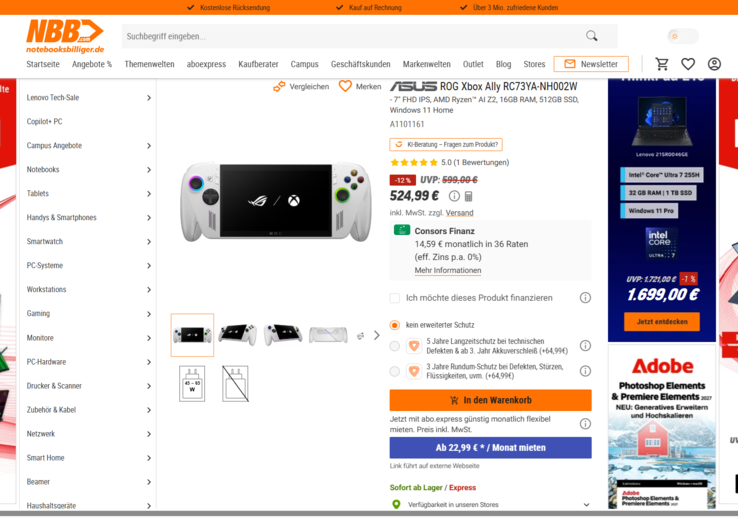Open the Versand shipping link
Screen dimensions: 738x518
[459, 213]
